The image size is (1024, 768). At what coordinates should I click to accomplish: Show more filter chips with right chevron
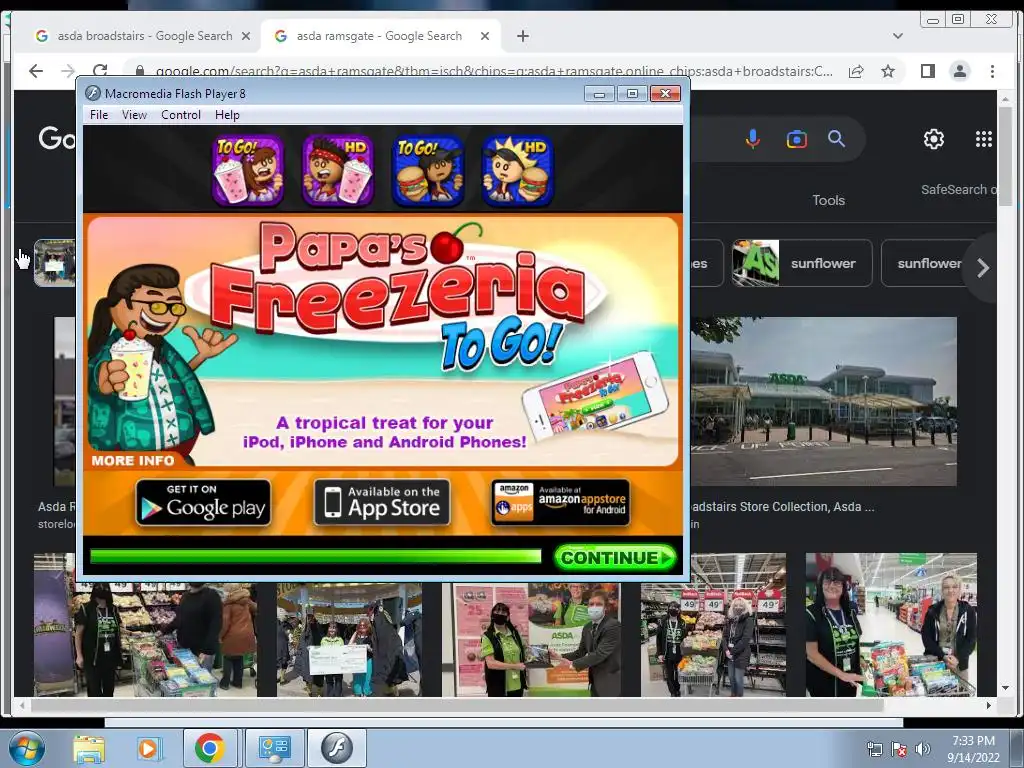click(x=983, y=267)
